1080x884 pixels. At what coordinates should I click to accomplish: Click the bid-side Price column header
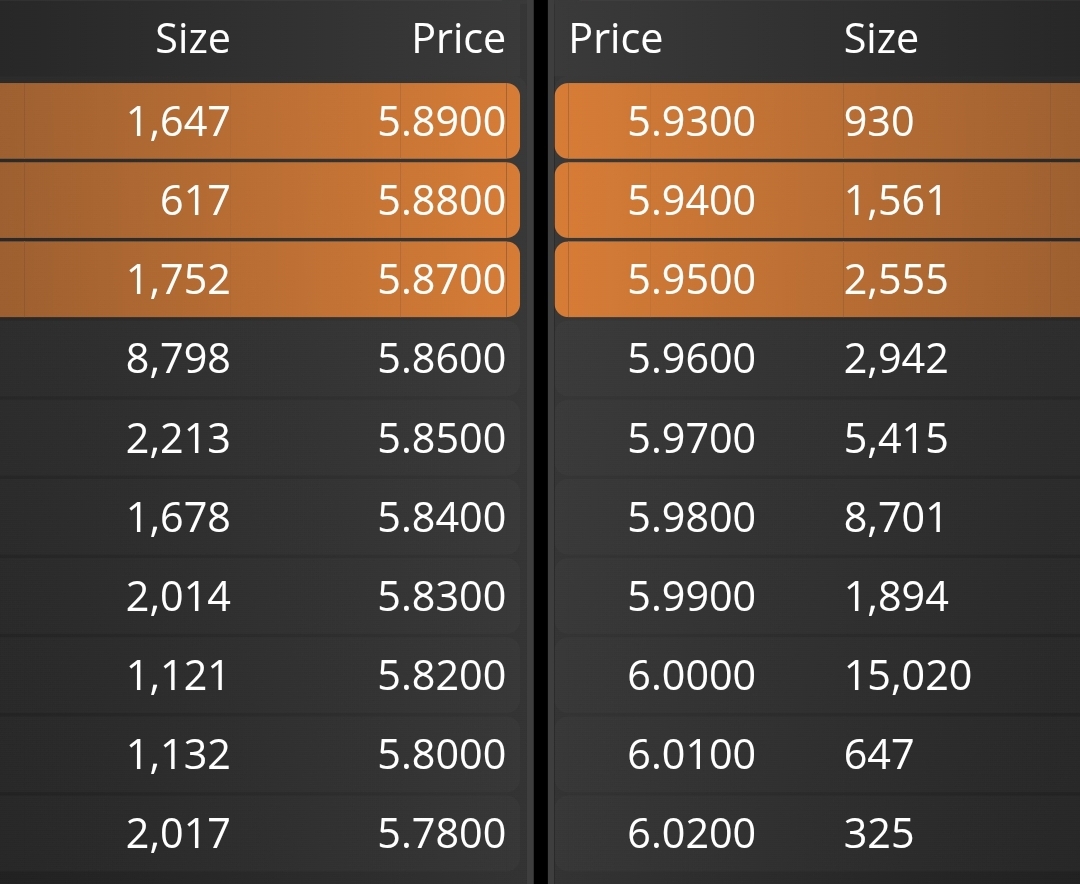[x=459, y=39]
